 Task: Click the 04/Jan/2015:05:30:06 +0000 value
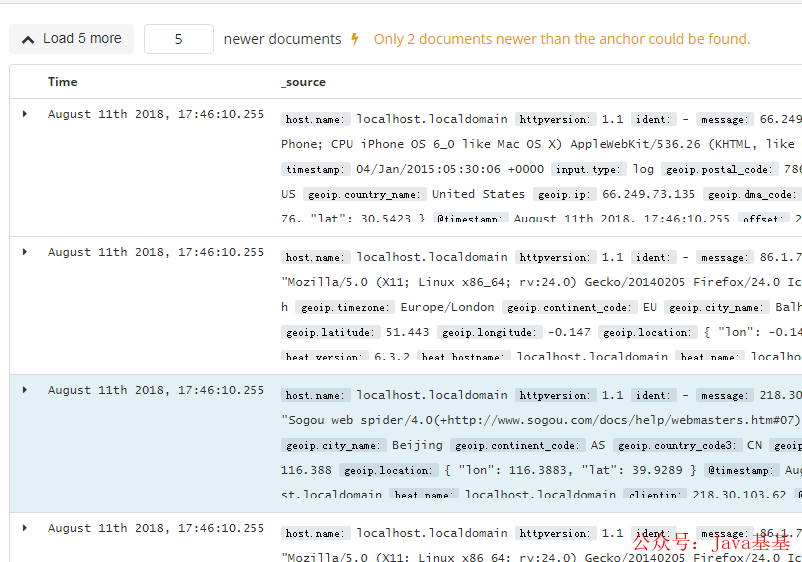(x=450, y=169)
